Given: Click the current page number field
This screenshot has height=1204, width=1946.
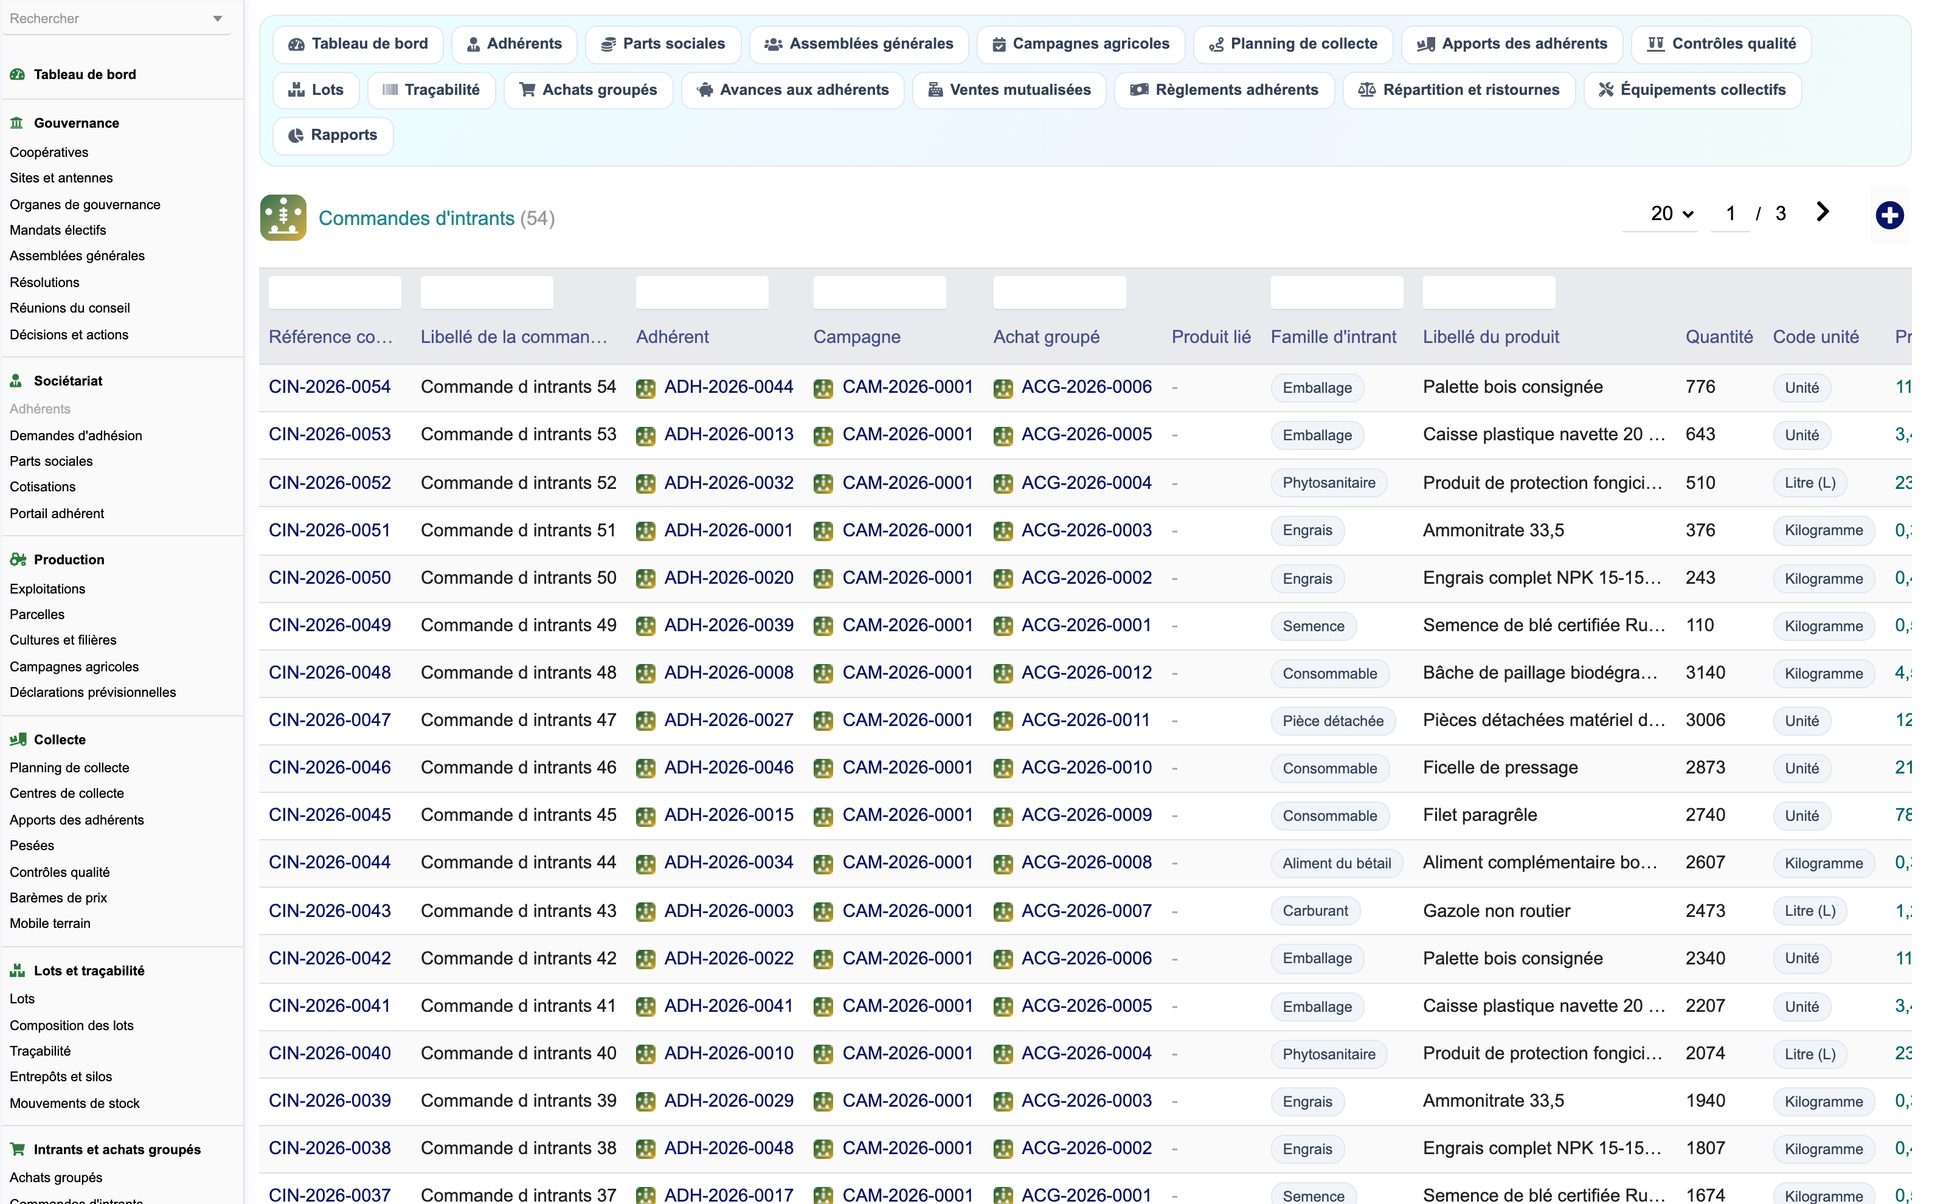Looking at the screenshot, I should [x=1730, y=213].
